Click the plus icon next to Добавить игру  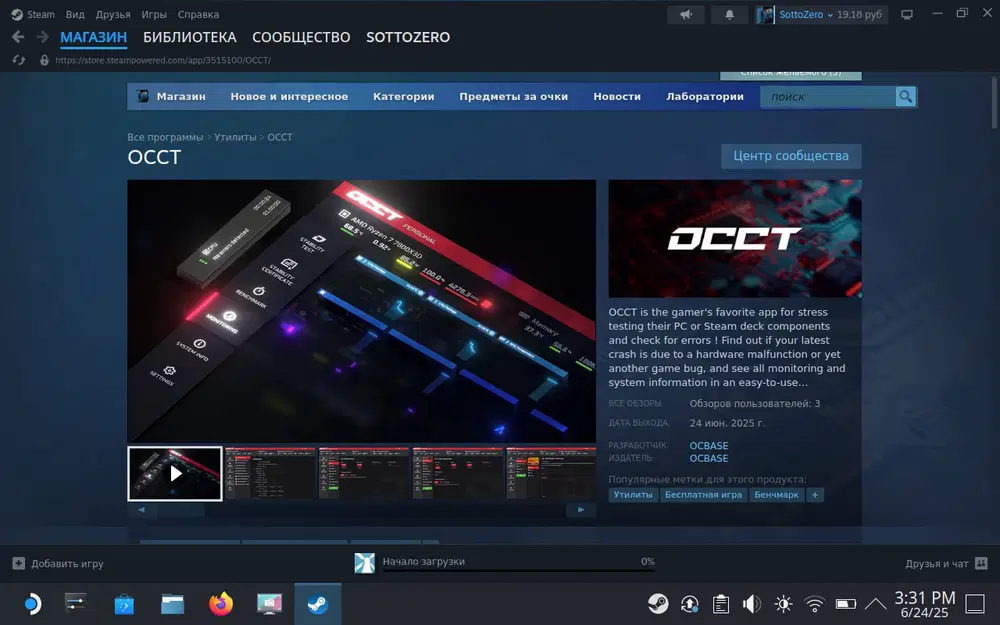(18, 564)
